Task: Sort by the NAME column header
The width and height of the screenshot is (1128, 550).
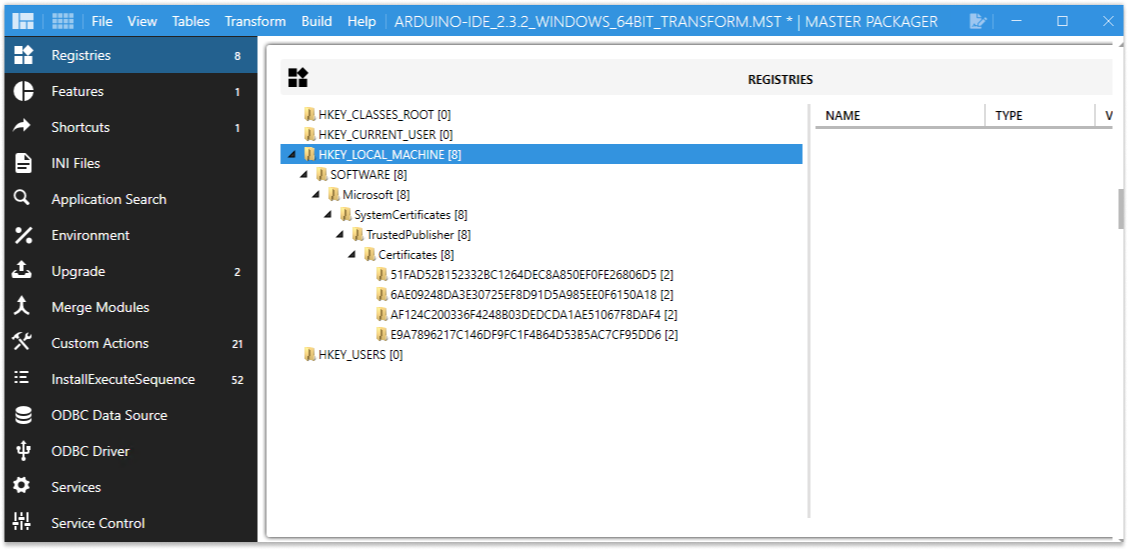Action: click(x=899, y=115)
